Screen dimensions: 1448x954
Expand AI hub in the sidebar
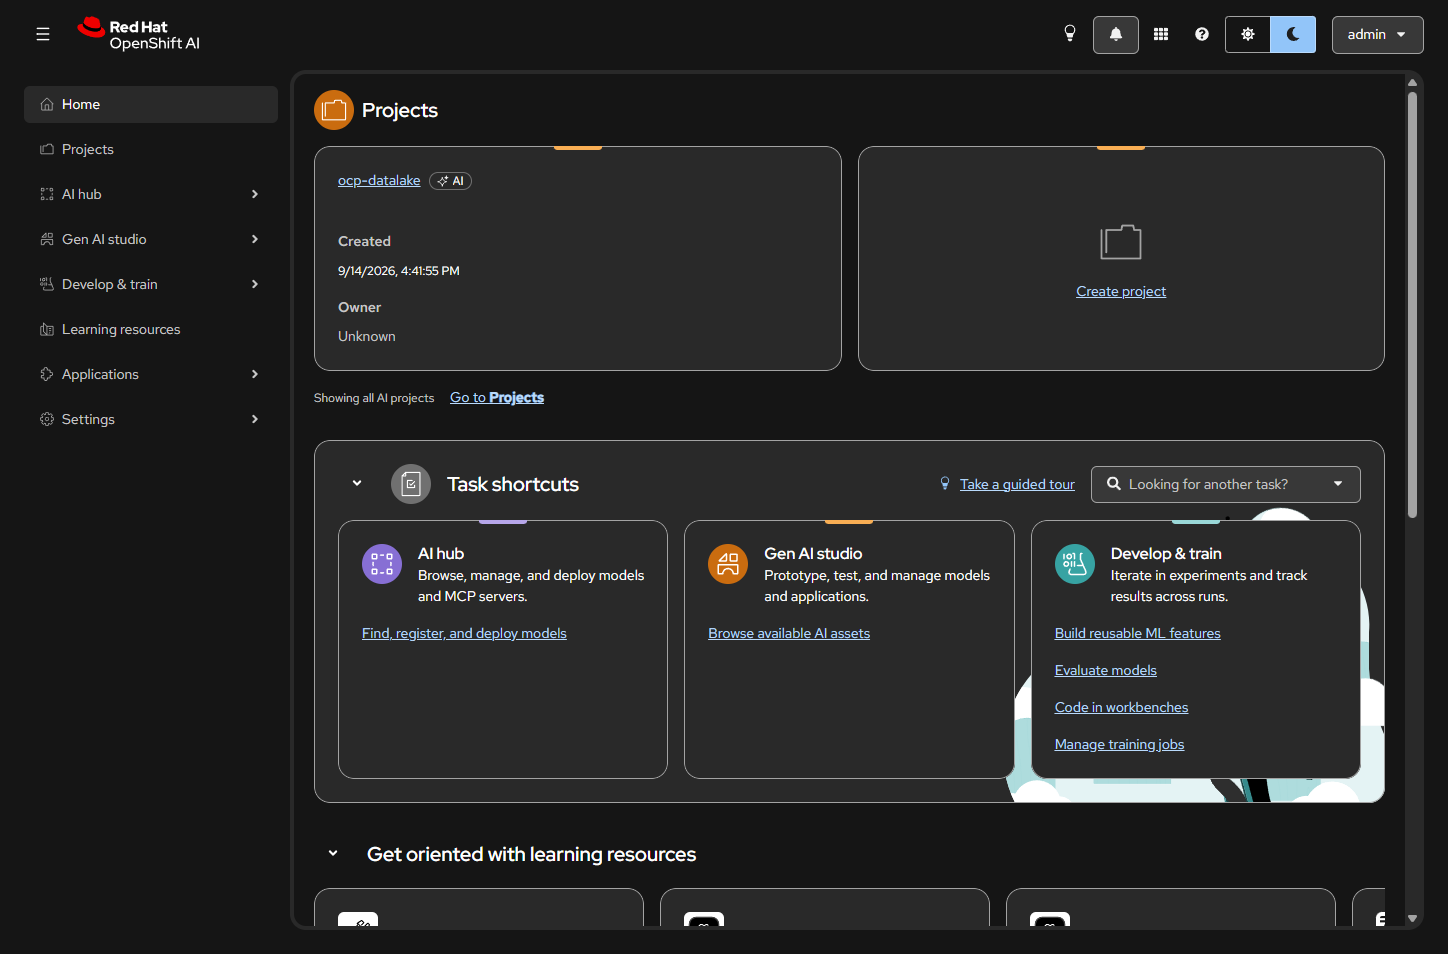coord(151,194)
